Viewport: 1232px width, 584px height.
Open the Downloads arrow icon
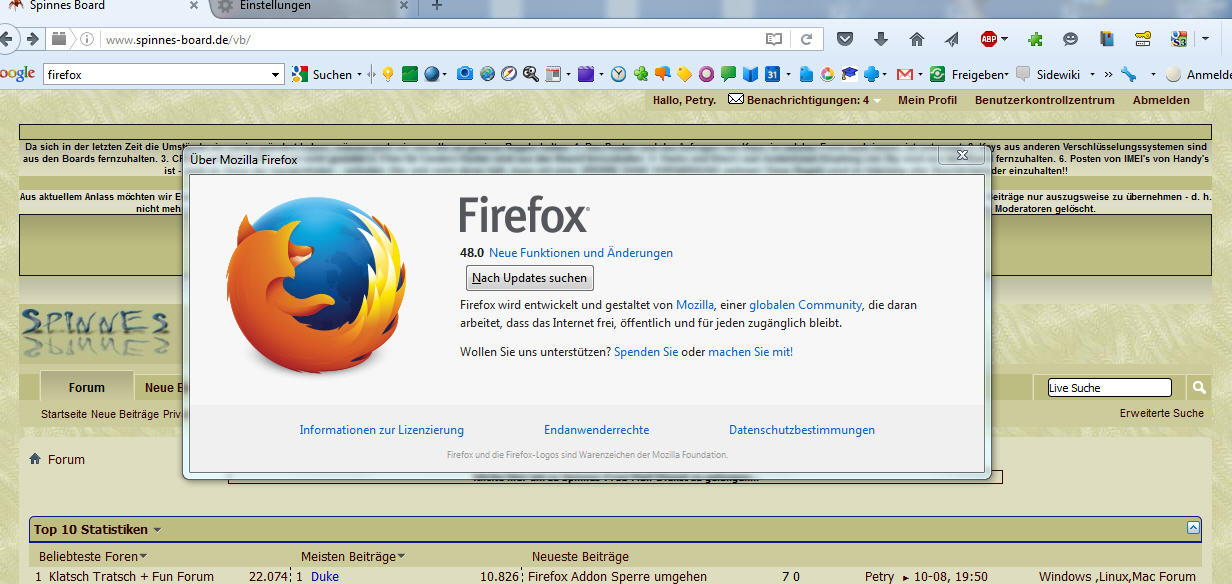coord(881,40)
